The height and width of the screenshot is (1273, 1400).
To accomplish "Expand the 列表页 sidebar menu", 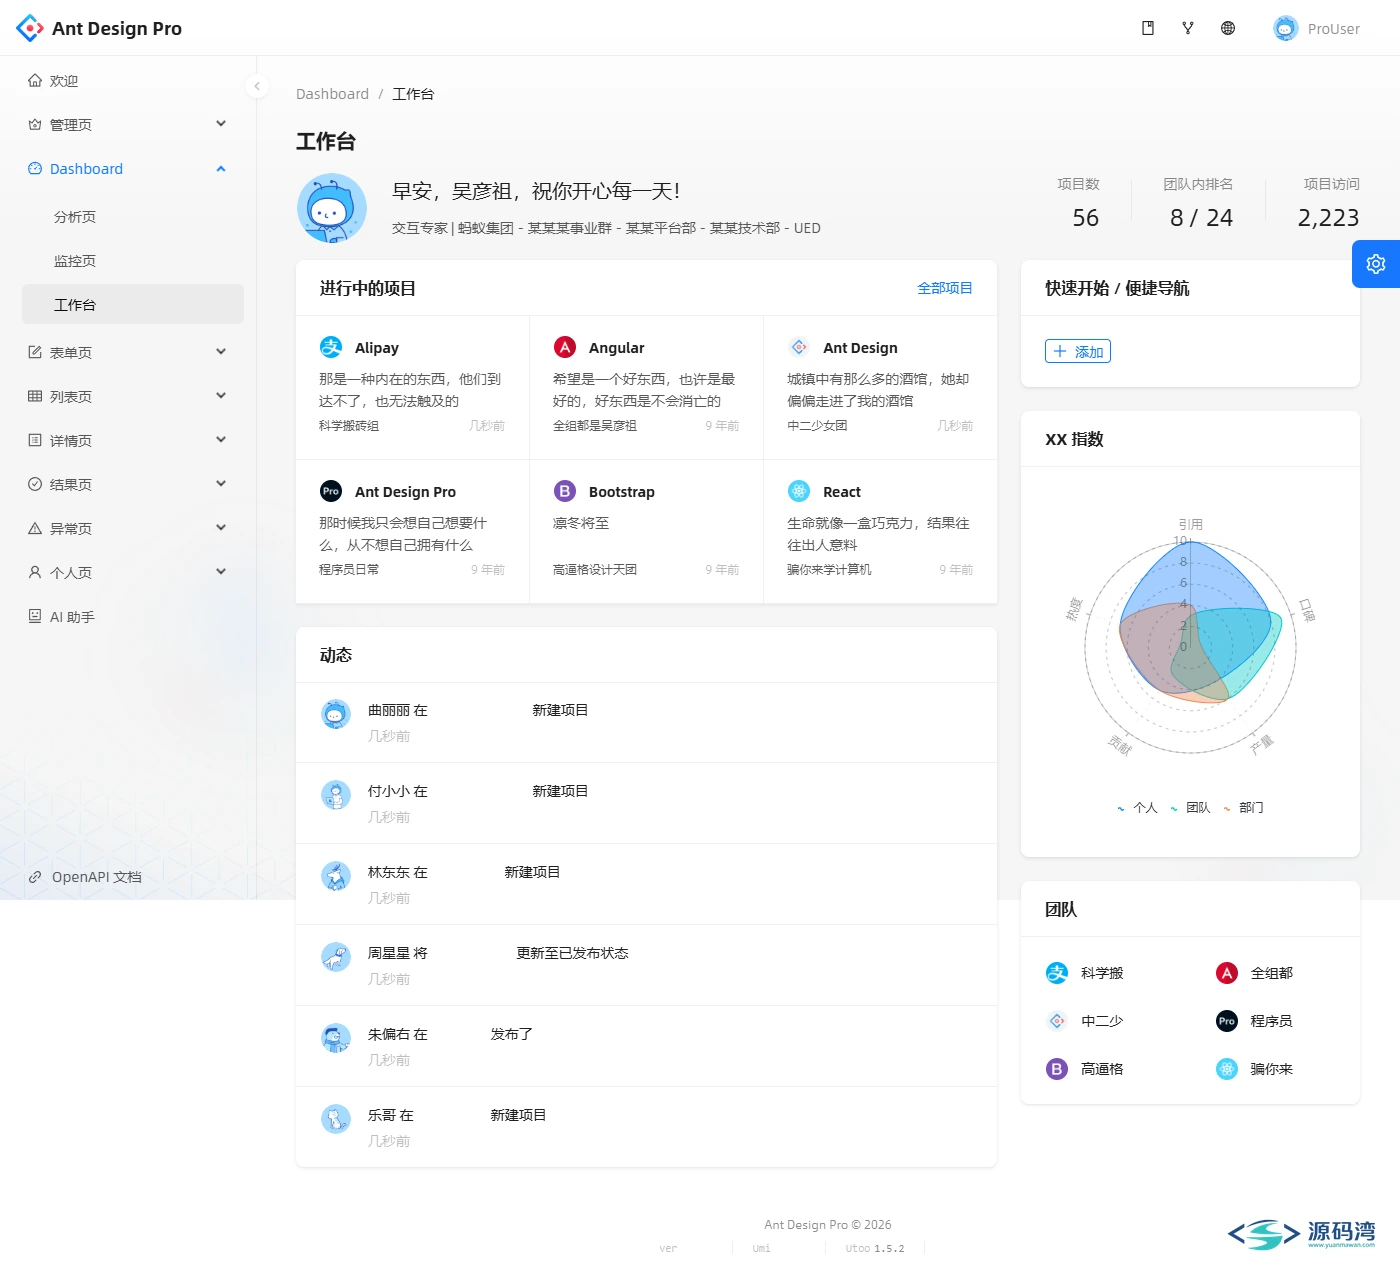I will [x=133, y=397].
